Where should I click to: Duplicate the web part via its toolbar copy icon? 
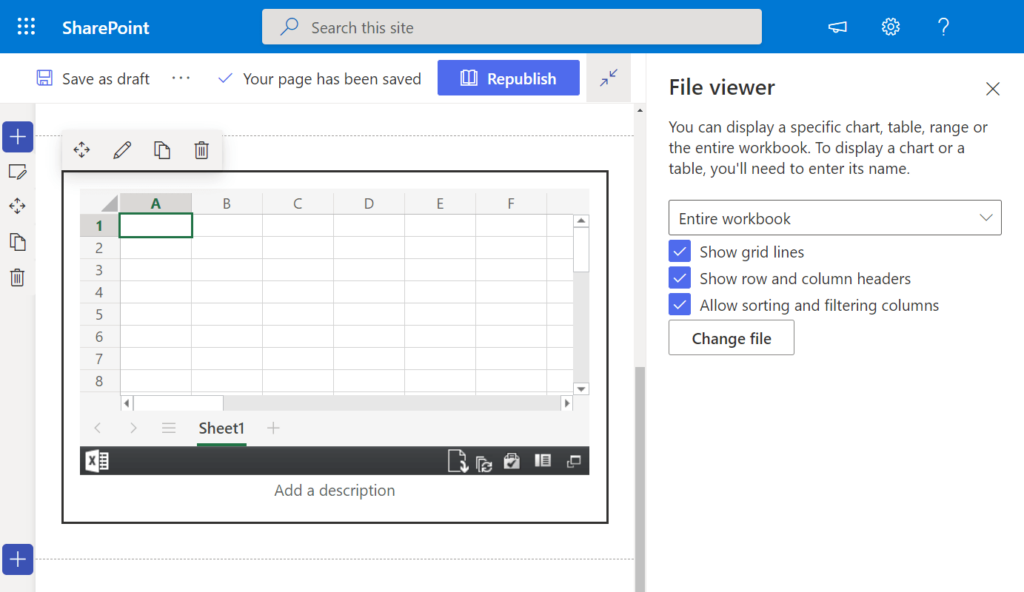pos(162,150)
